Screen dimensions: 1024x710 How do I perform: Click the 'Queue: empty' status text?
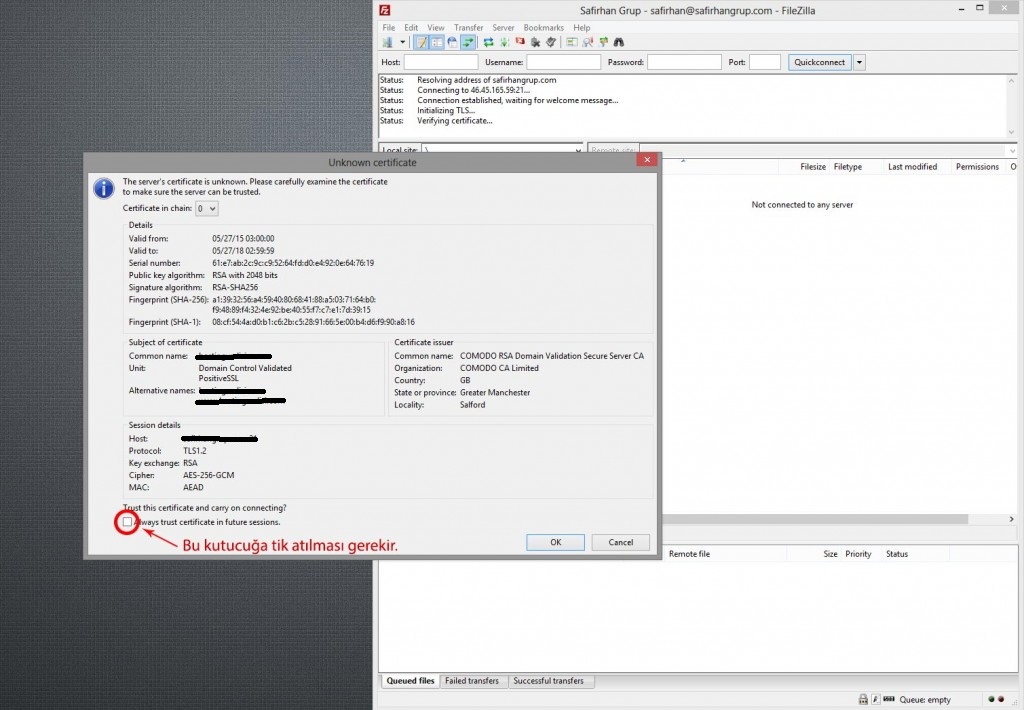pyautogui.click(x=925, y=700)
